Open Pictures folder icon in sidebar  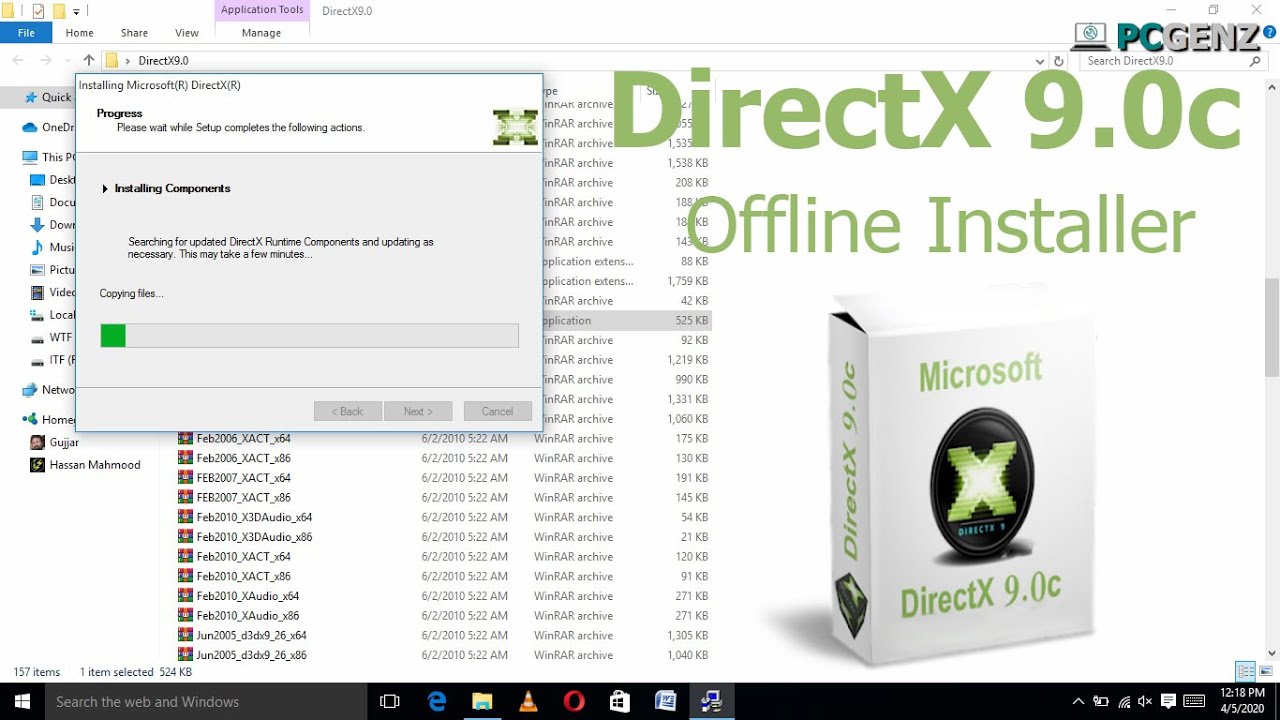tap(38, 270)
